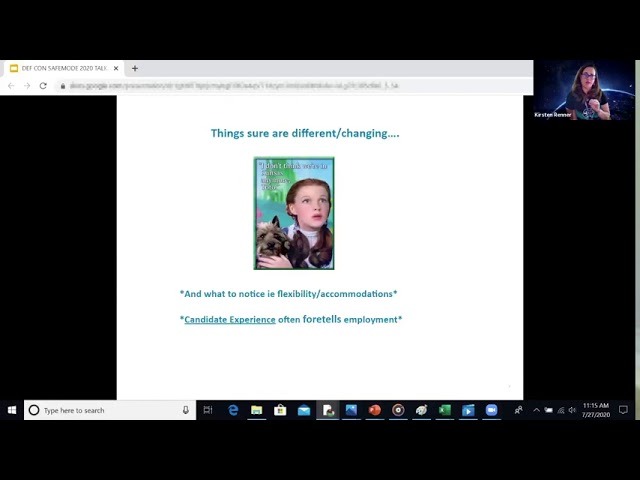Open the Windows Start menu
The width and height of the screenshot is (640, 480).
12,410
